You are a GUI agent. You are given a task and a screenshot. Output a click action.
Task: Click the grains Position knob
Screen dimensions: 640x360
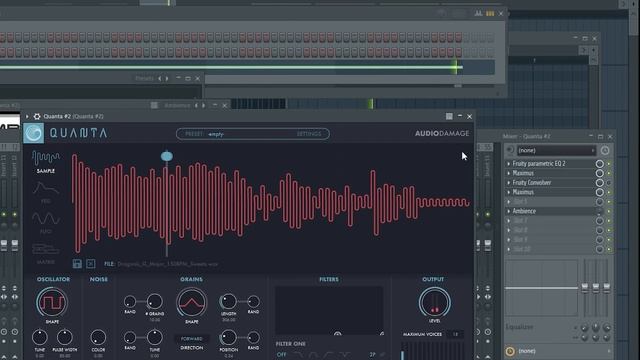(228, 338)
